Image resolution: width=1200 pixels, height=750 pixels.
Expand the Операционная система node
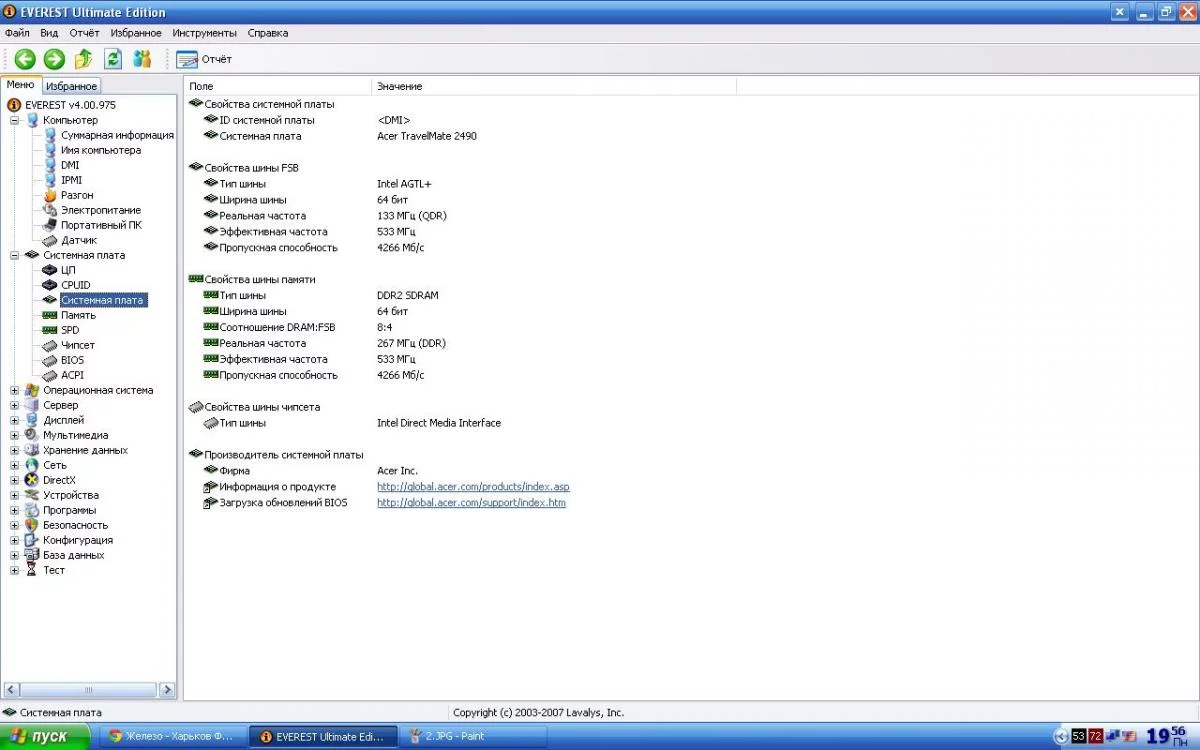tap(15, 390)
